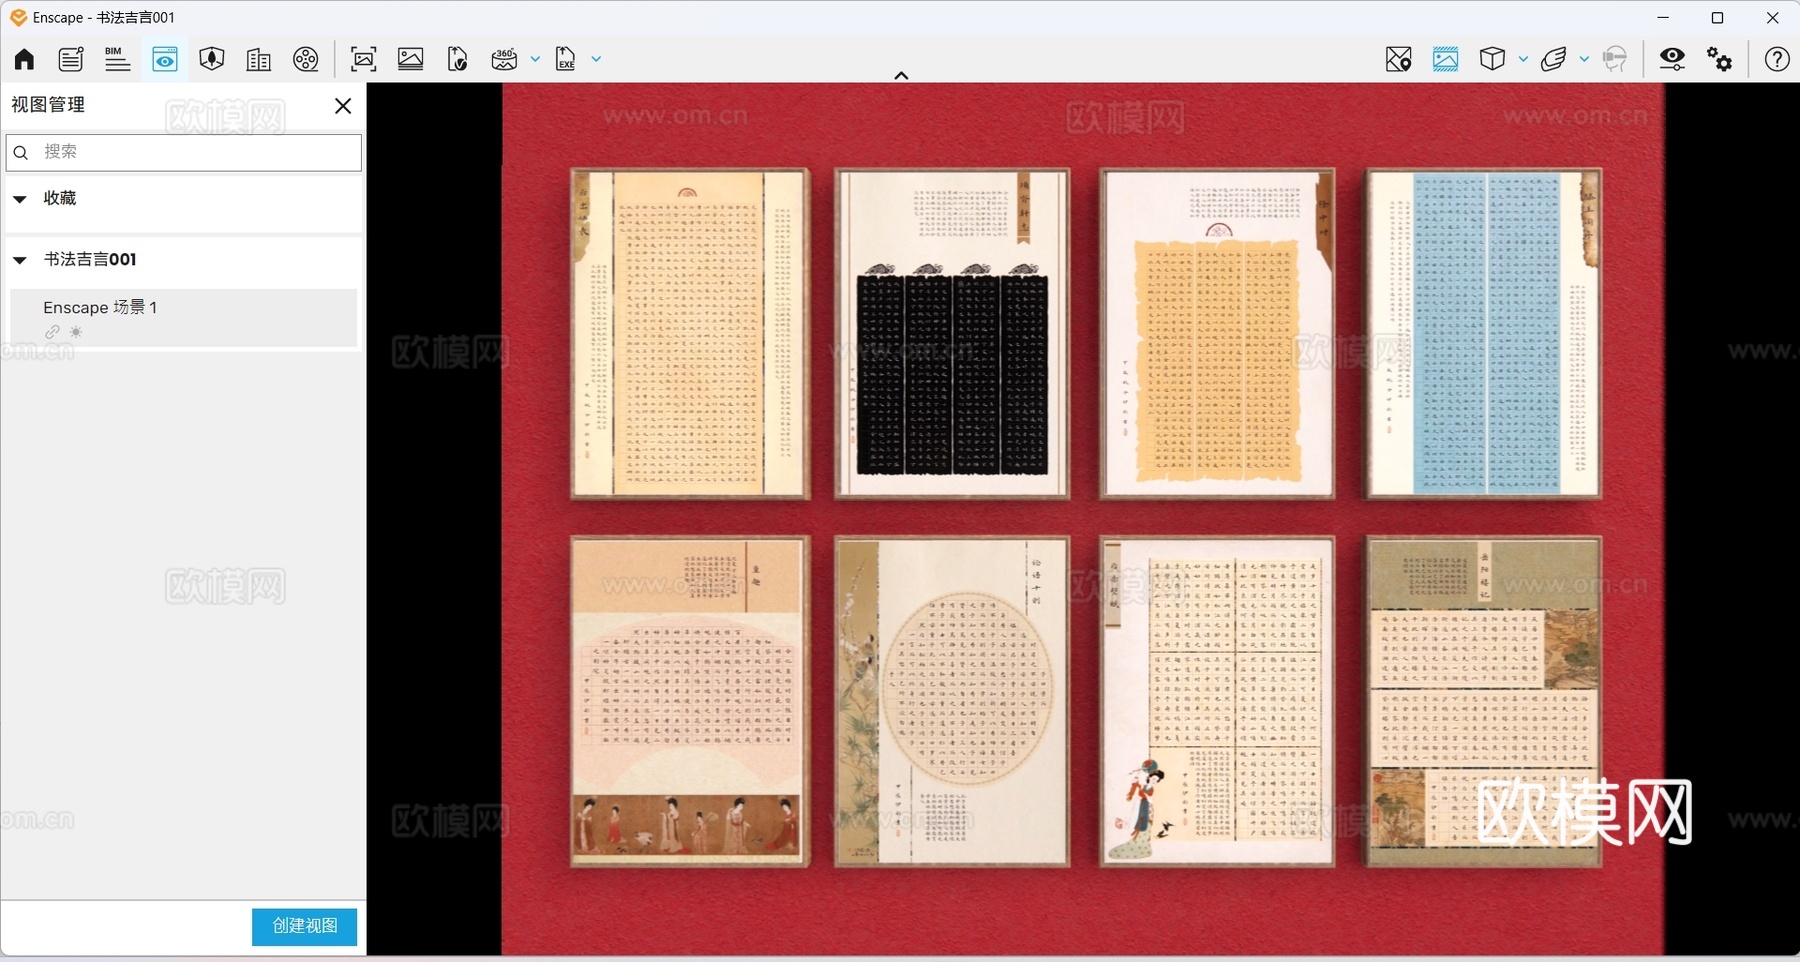Open General Settings gears icon
The height and width of the screenshot is (962, 1800).
1720,59
